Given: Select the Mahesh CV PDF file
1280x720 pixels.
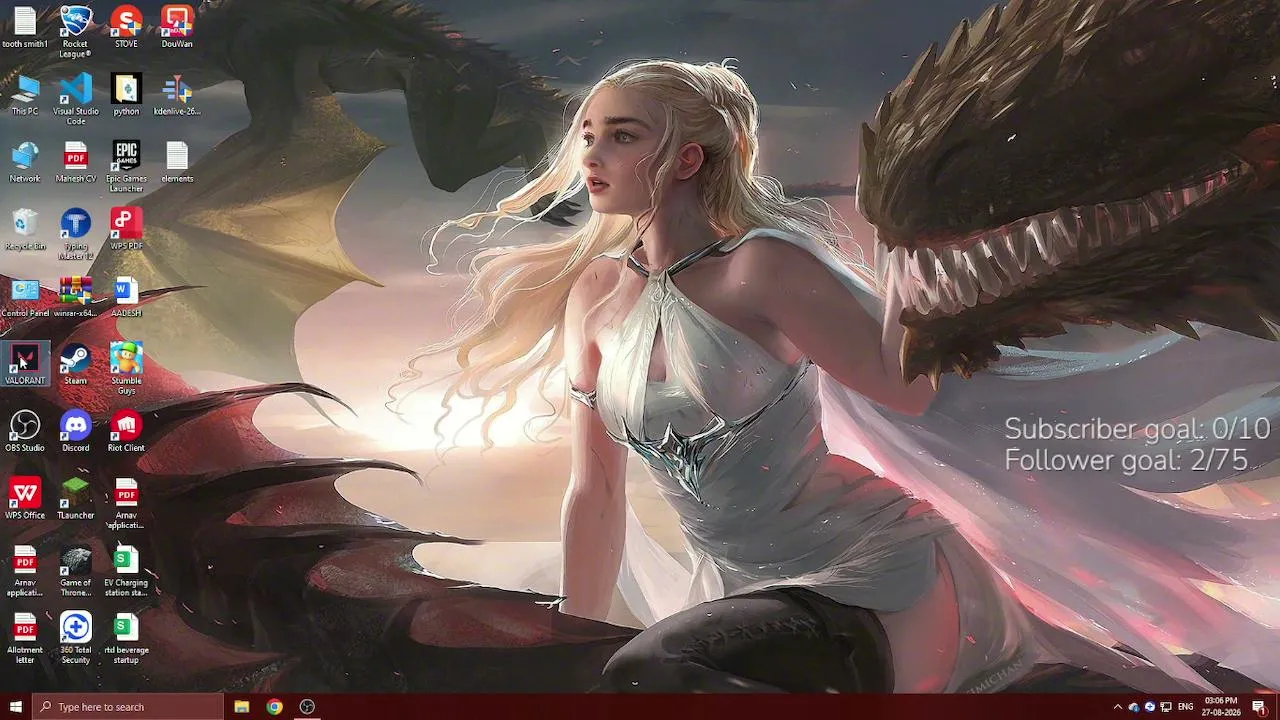Looking at the screenshot, I should pos(75,162).
